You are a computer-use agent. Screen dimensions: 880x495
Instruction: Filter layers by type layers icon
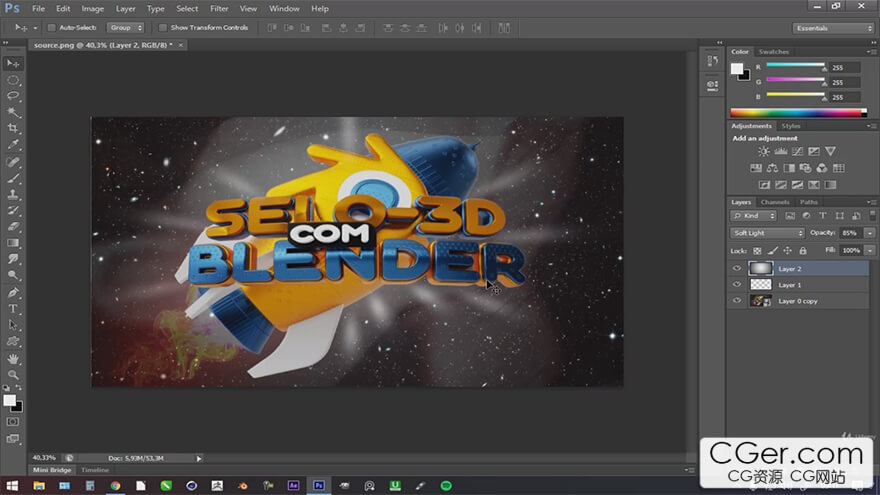(823, 216)
